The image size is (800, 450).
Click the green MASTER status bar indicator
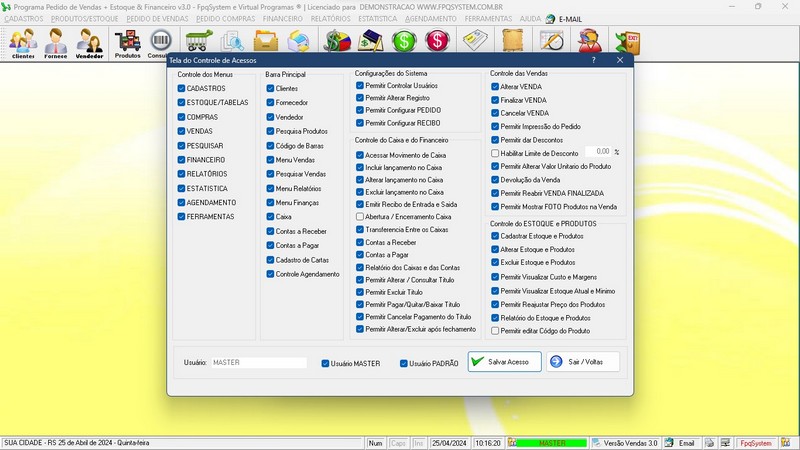pyautogui.click(x=552, y=443)
